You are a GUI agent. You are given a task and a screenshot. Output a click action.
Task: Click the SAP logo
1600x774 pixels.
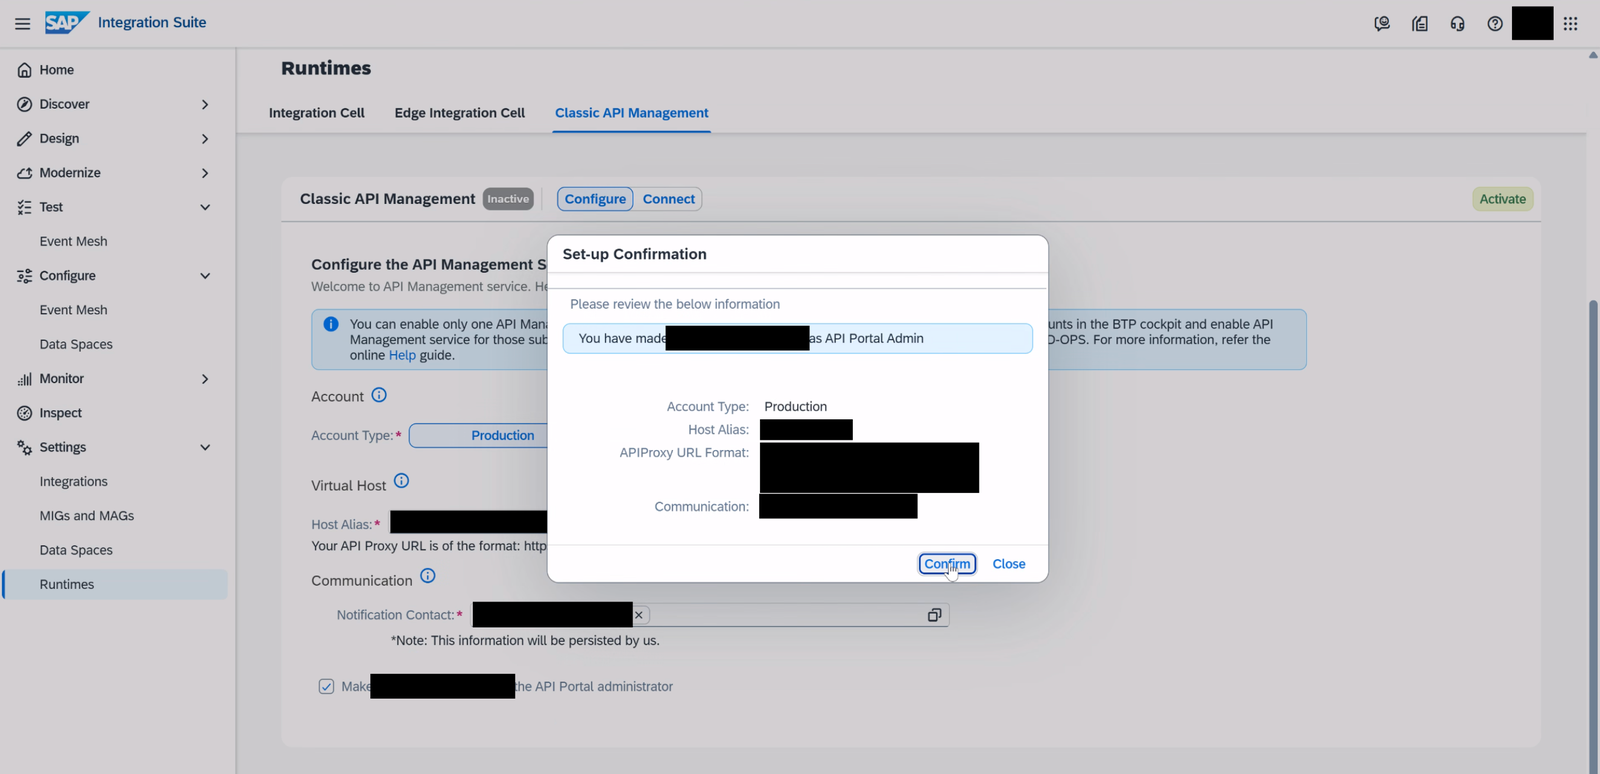coord(67,22)
